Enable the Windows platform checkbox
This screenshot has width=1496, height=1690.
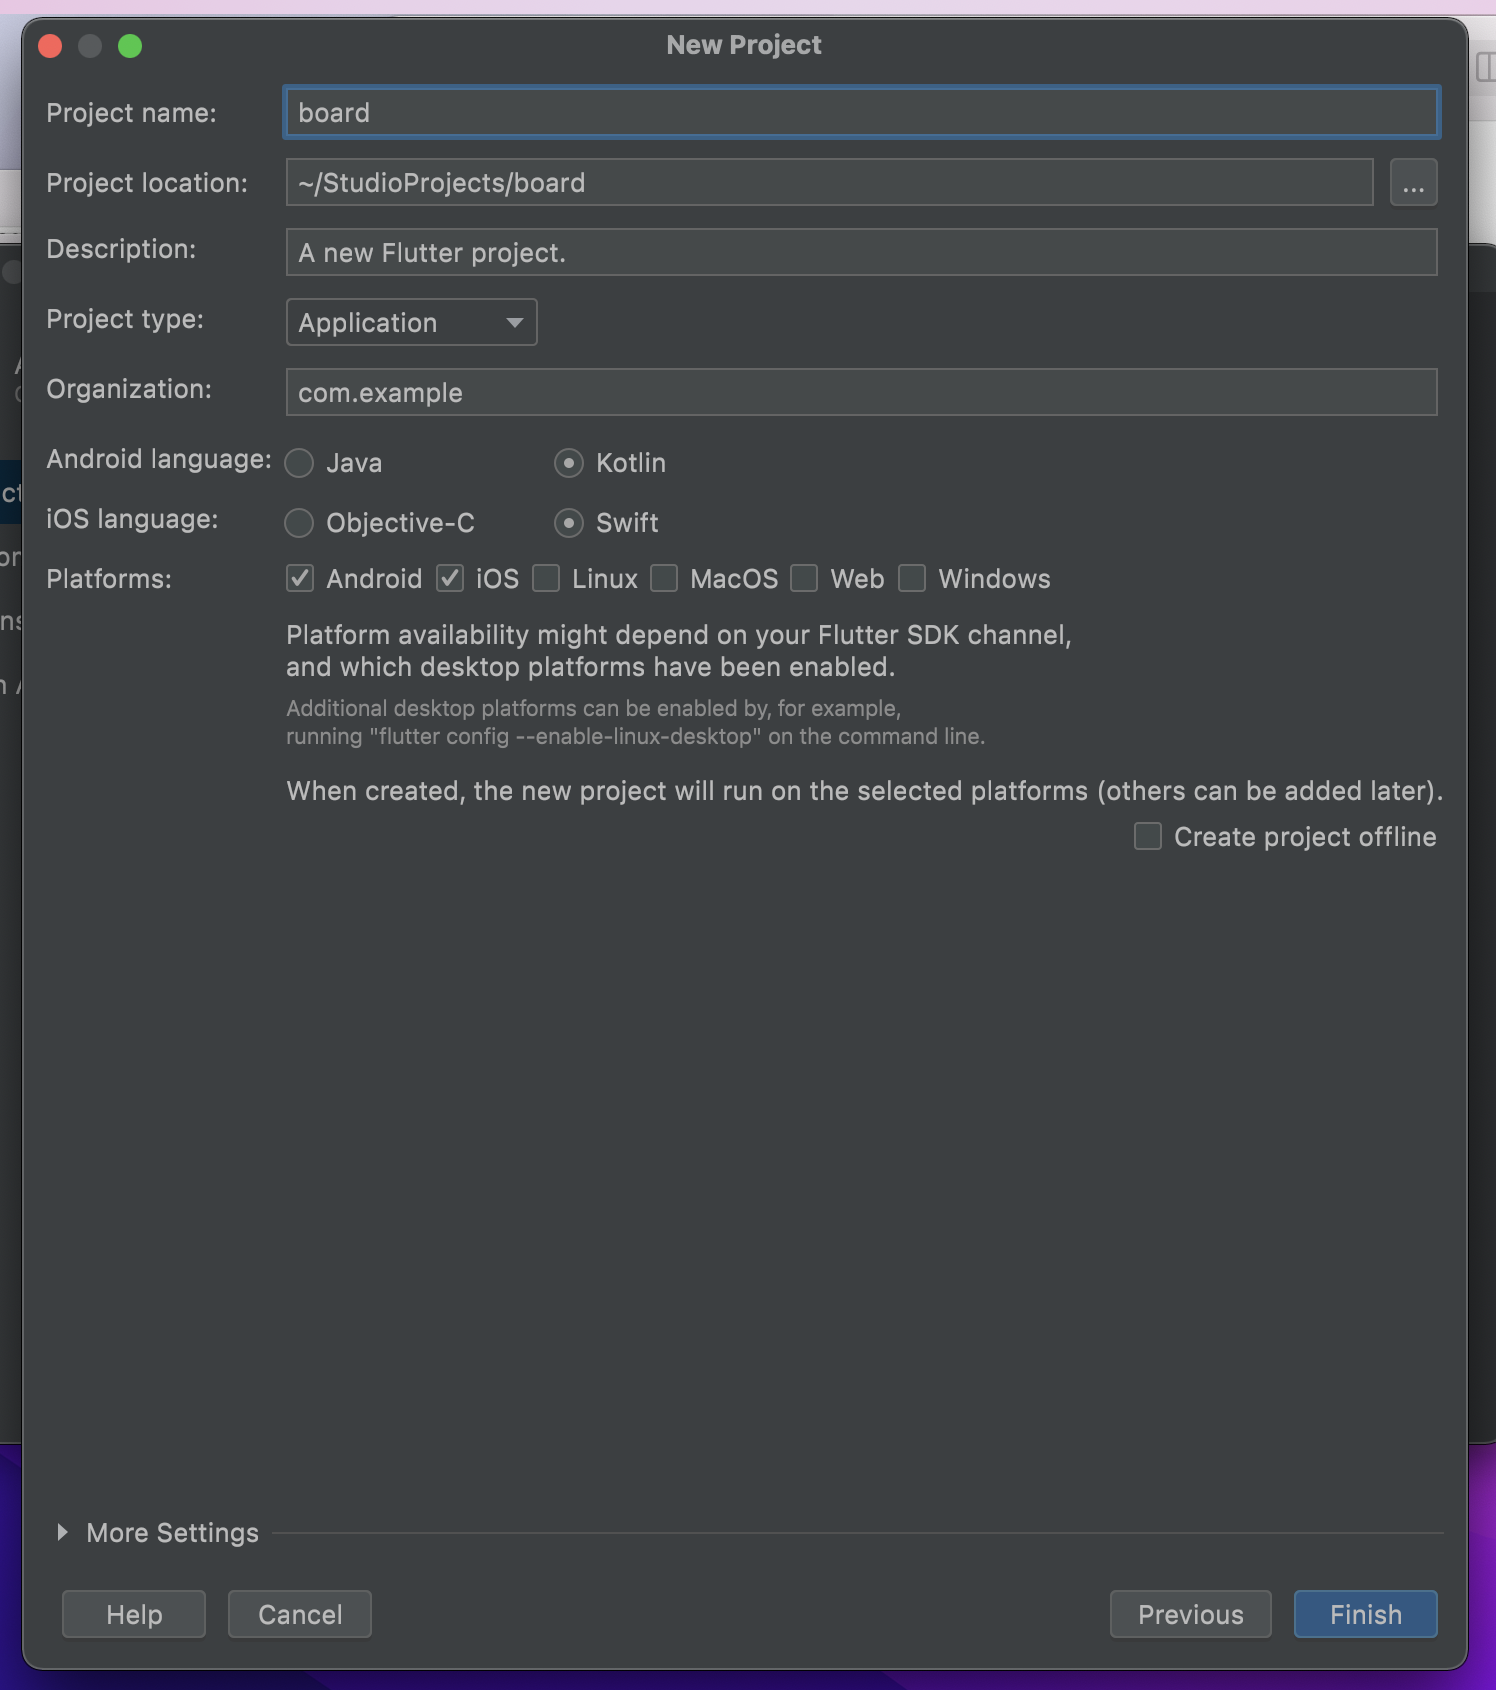tap(912, 578)
